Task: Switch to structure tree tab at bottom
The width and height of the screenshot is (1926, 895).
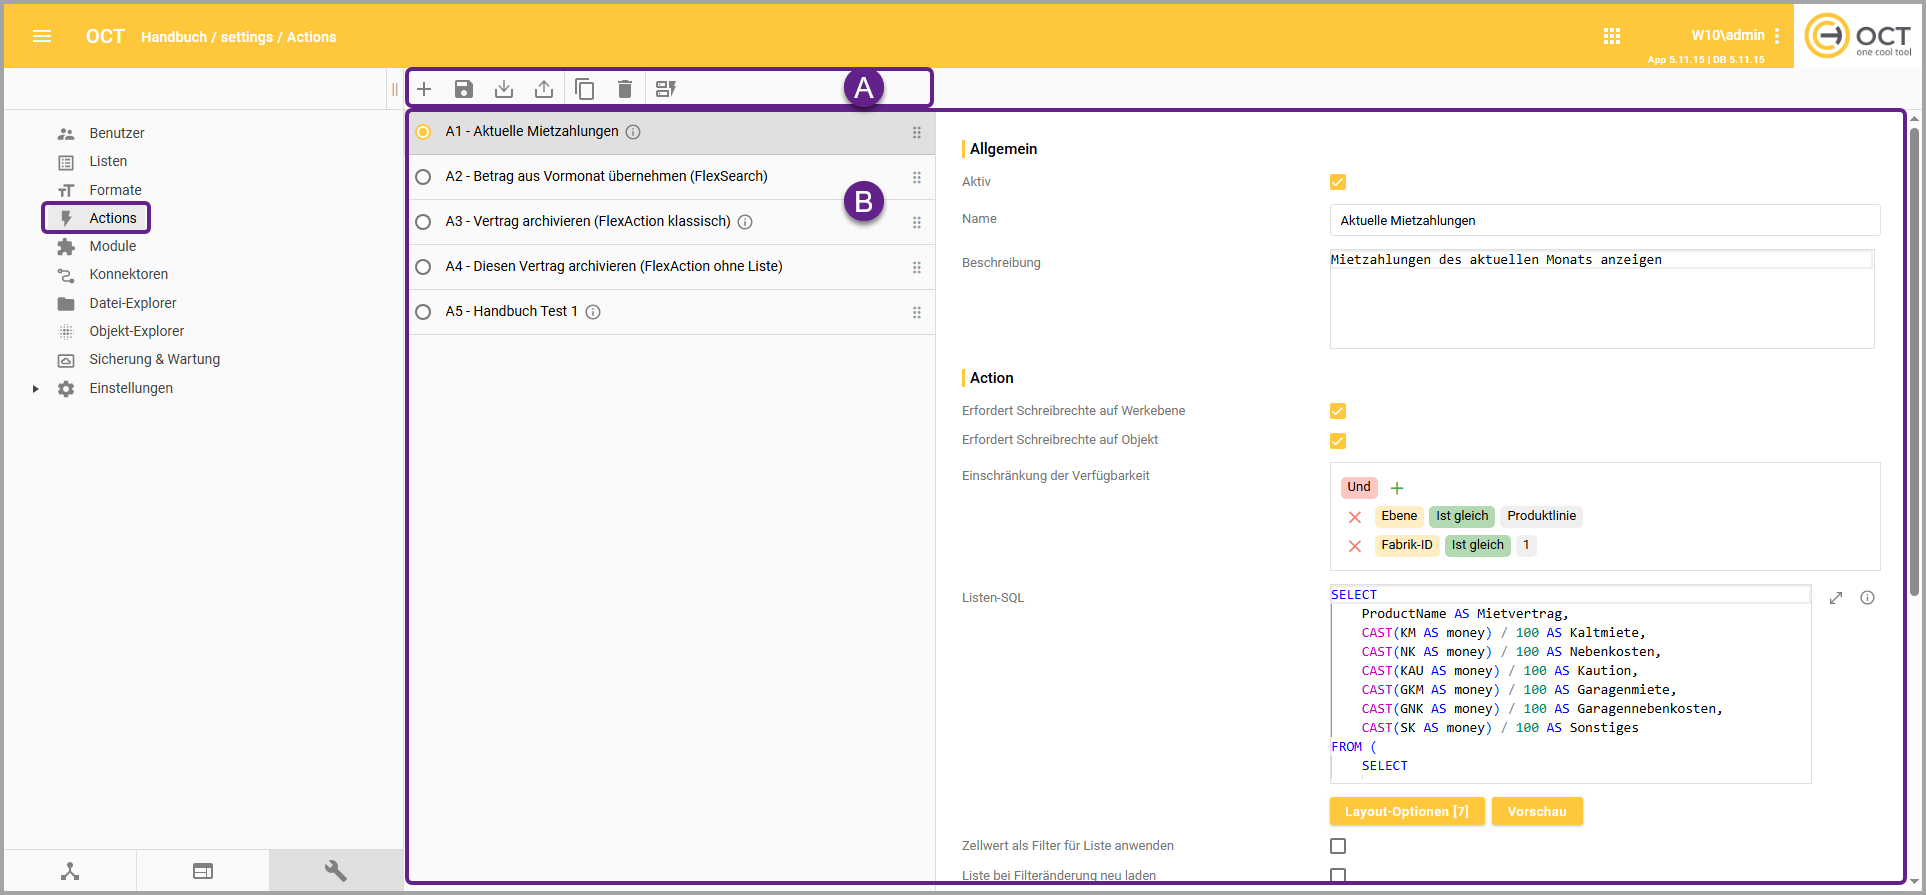Action: (70, 871)
